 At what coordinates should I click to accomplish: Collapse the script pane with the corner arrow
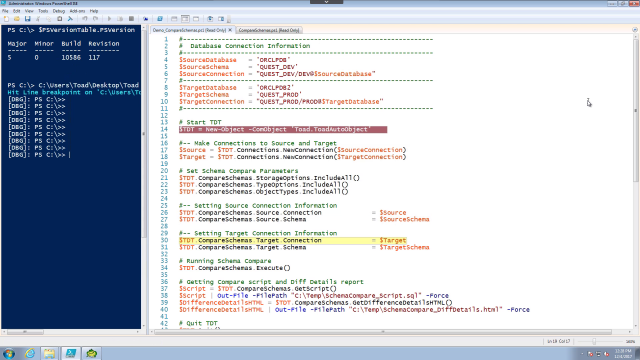[x=634, y=30]
